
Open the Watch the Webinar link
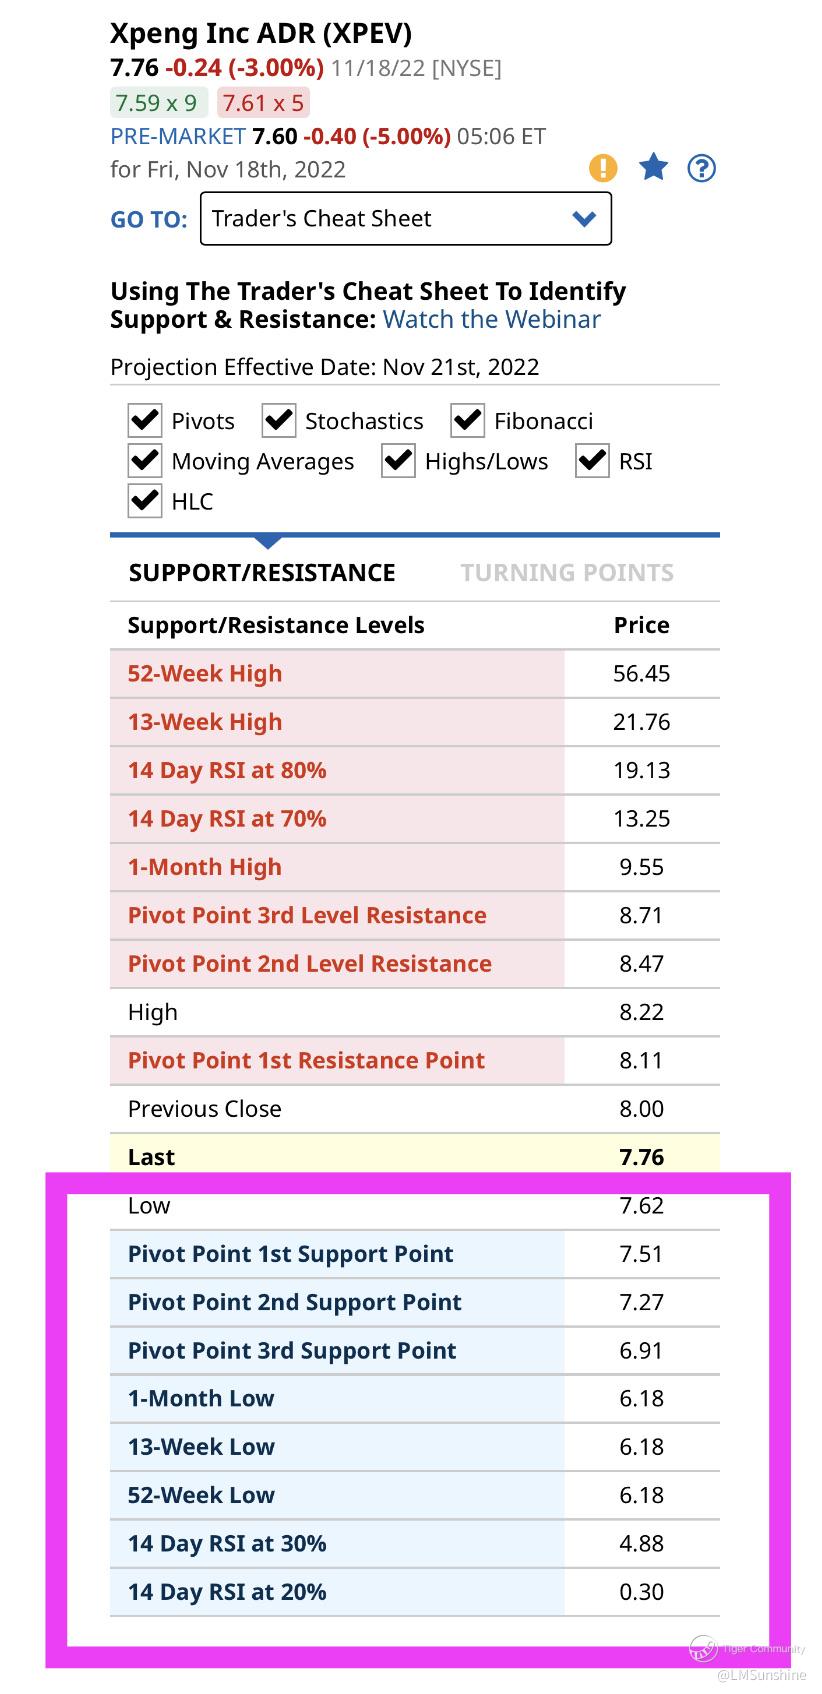tap(492, 319)
